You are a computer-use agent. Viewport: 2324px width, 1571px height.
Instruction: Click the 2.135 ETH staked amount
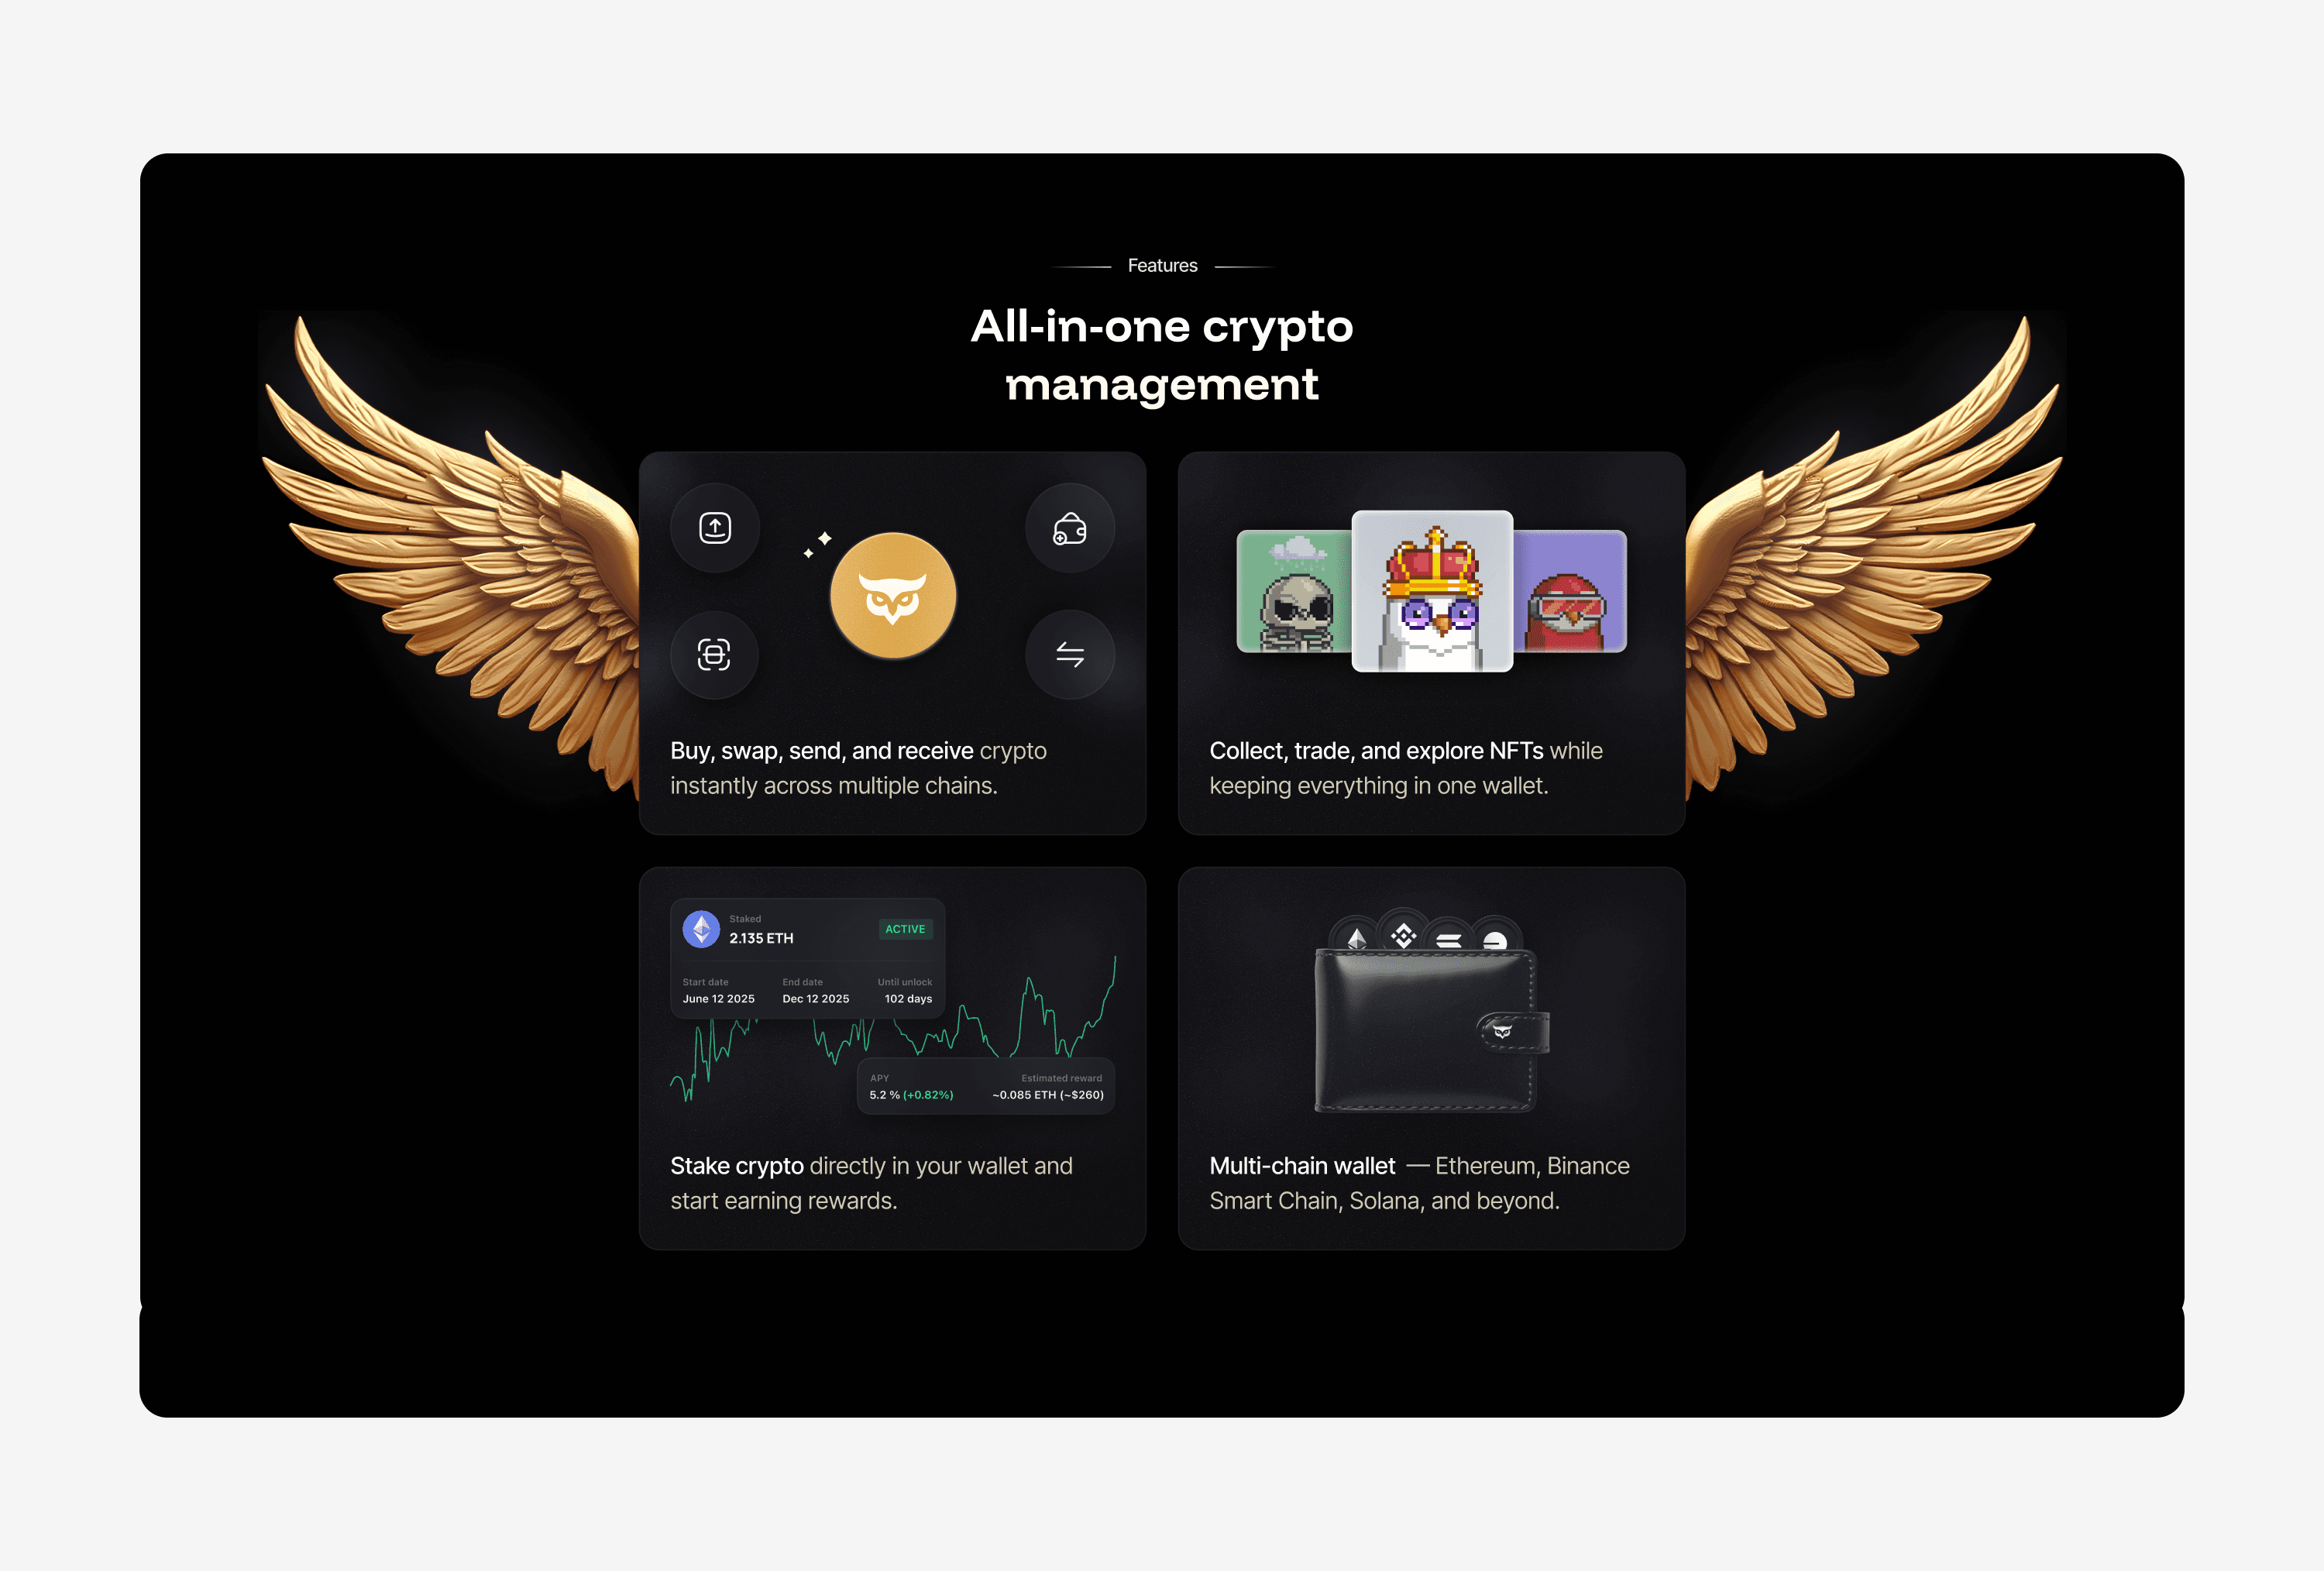click(761, 938)
